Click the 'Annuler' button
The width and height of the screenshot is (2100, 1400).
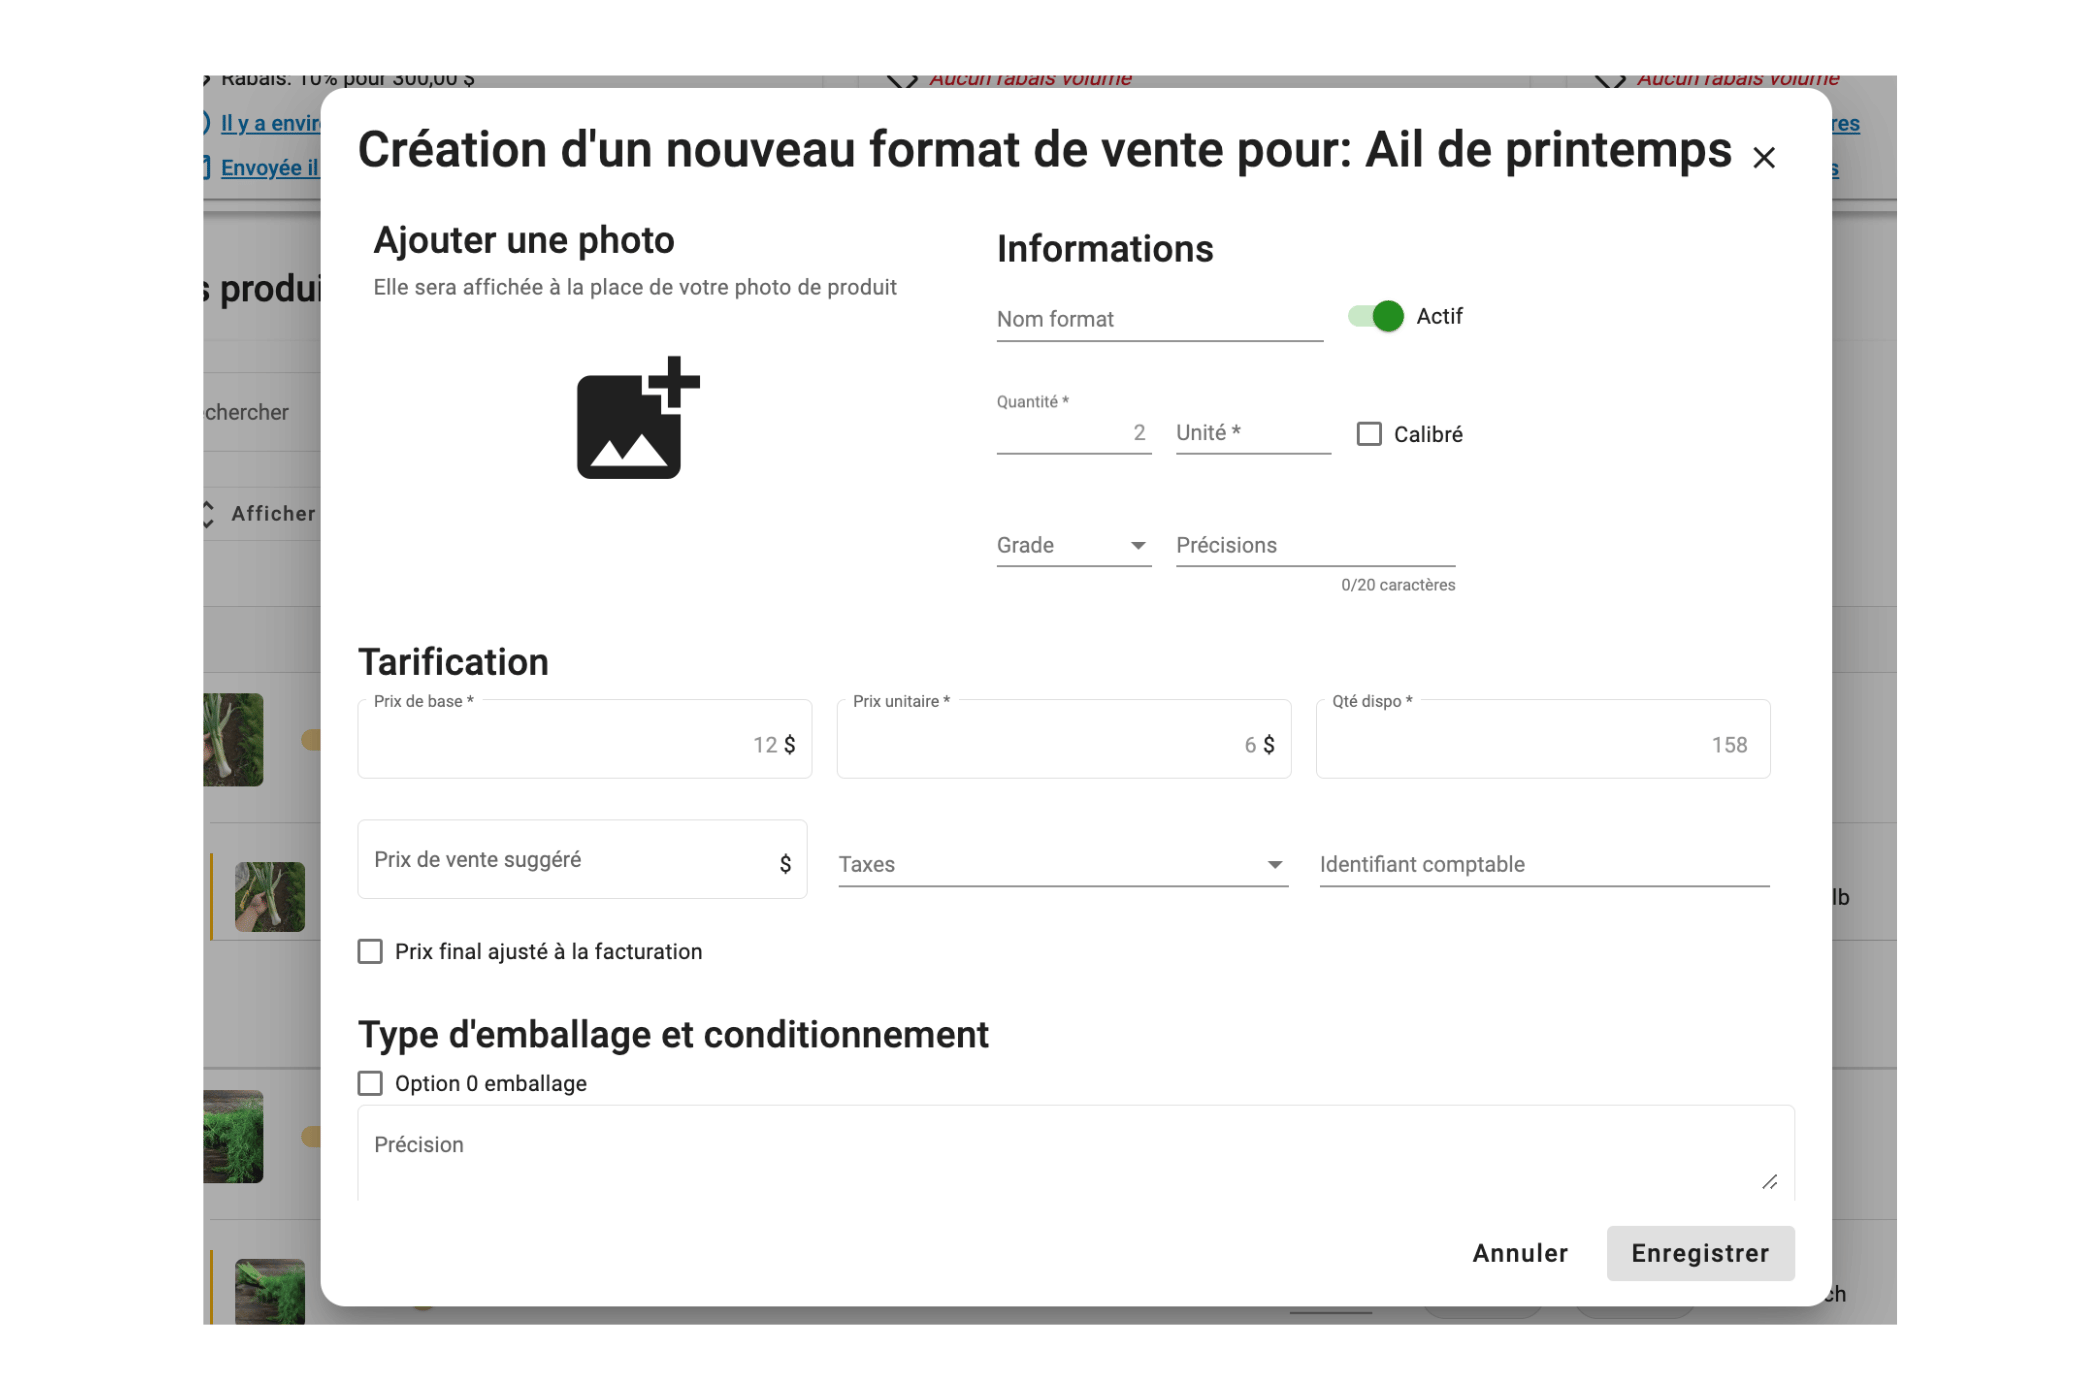coord(1519,1253)
